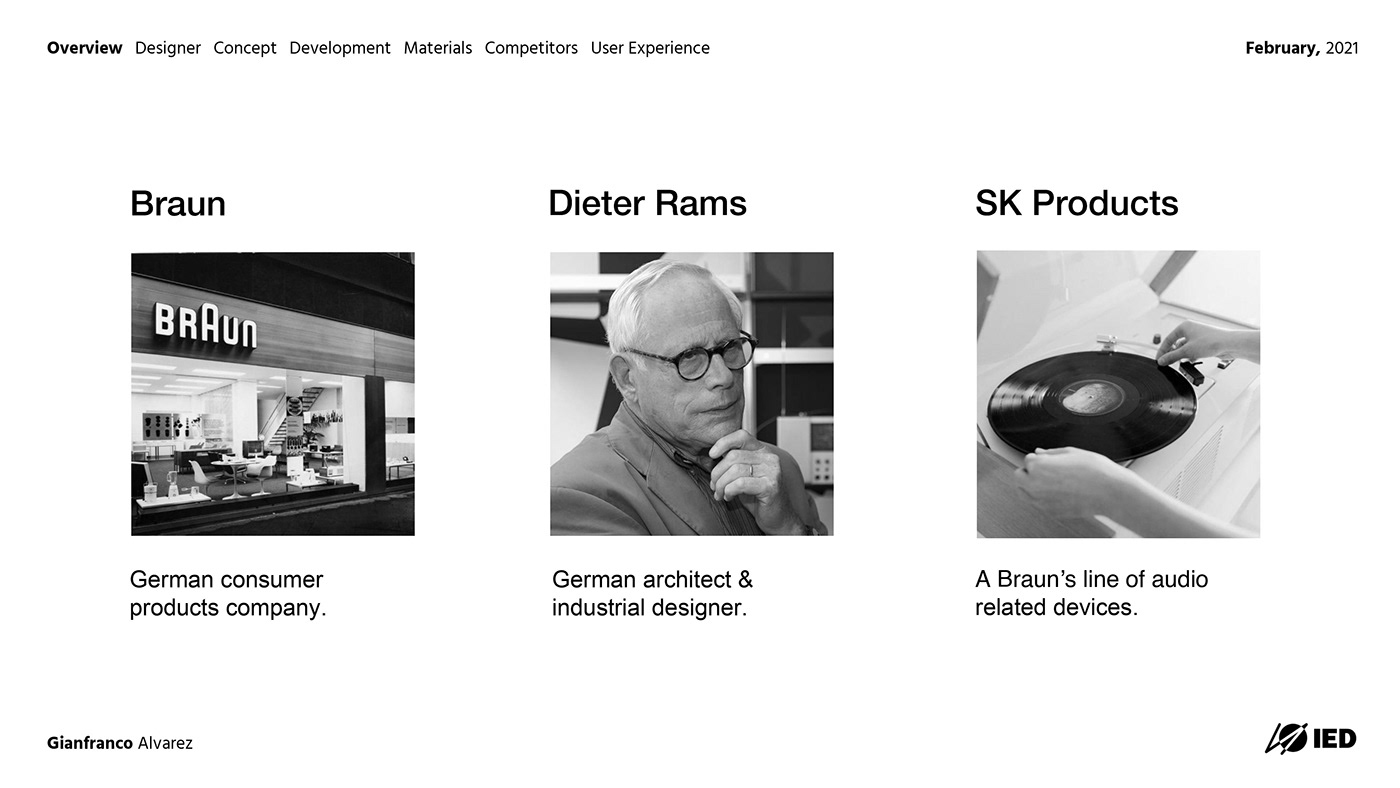1400x788 pixels.
Task: Select the Materials tab
Action: pyautogui.click(x=438, y=48)
